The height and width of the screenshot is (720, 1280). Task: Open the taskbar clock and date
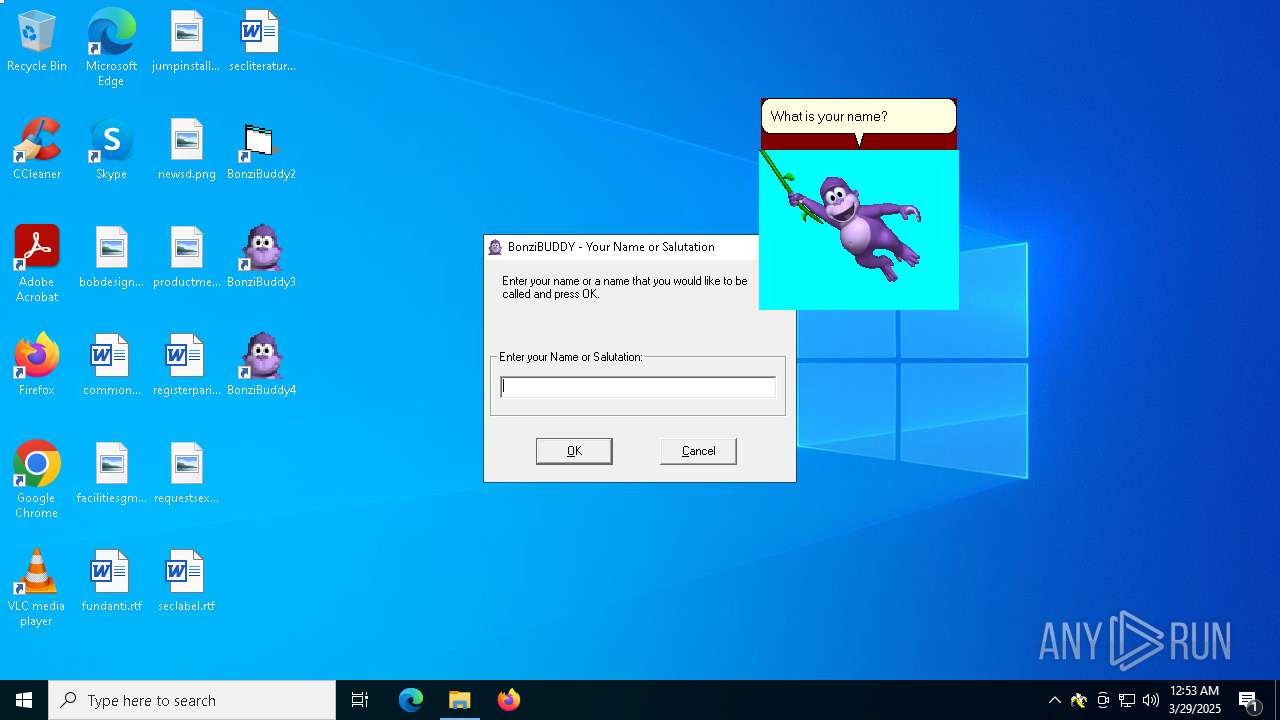pos(1195,700)
